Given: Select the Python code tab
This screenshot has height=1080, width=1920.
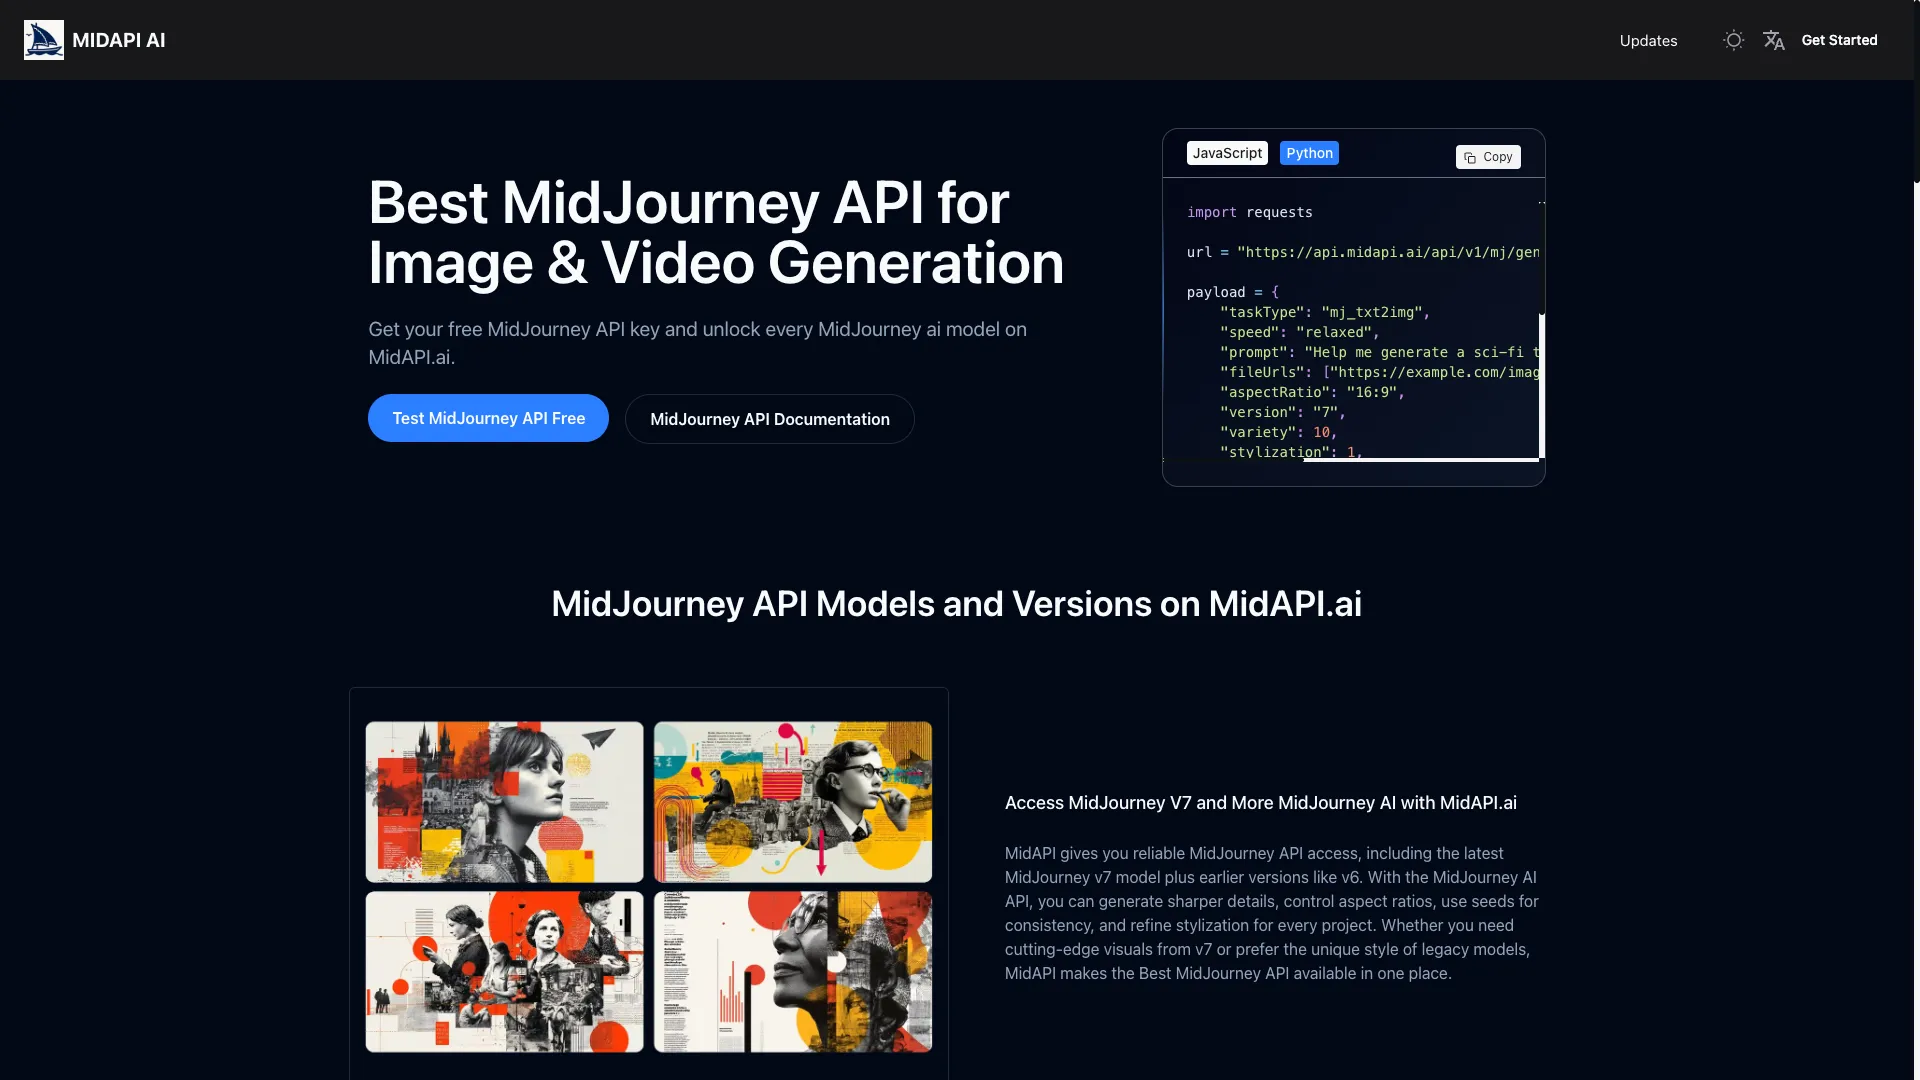Looking at the screenshot, I should 1309,153.
